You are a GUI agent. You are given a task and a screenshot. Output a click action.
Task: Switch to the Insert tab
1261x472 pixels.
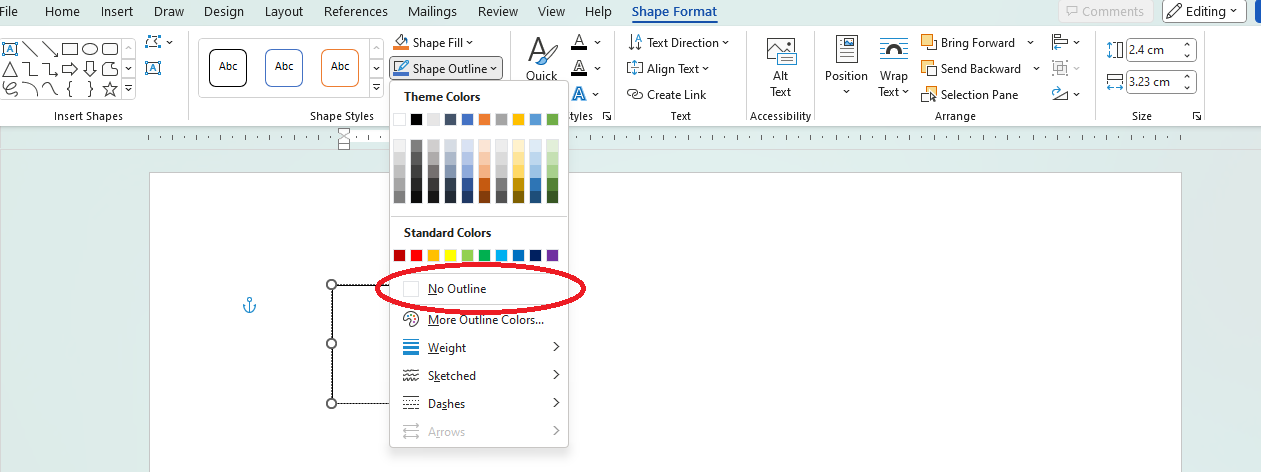(117, 12)
